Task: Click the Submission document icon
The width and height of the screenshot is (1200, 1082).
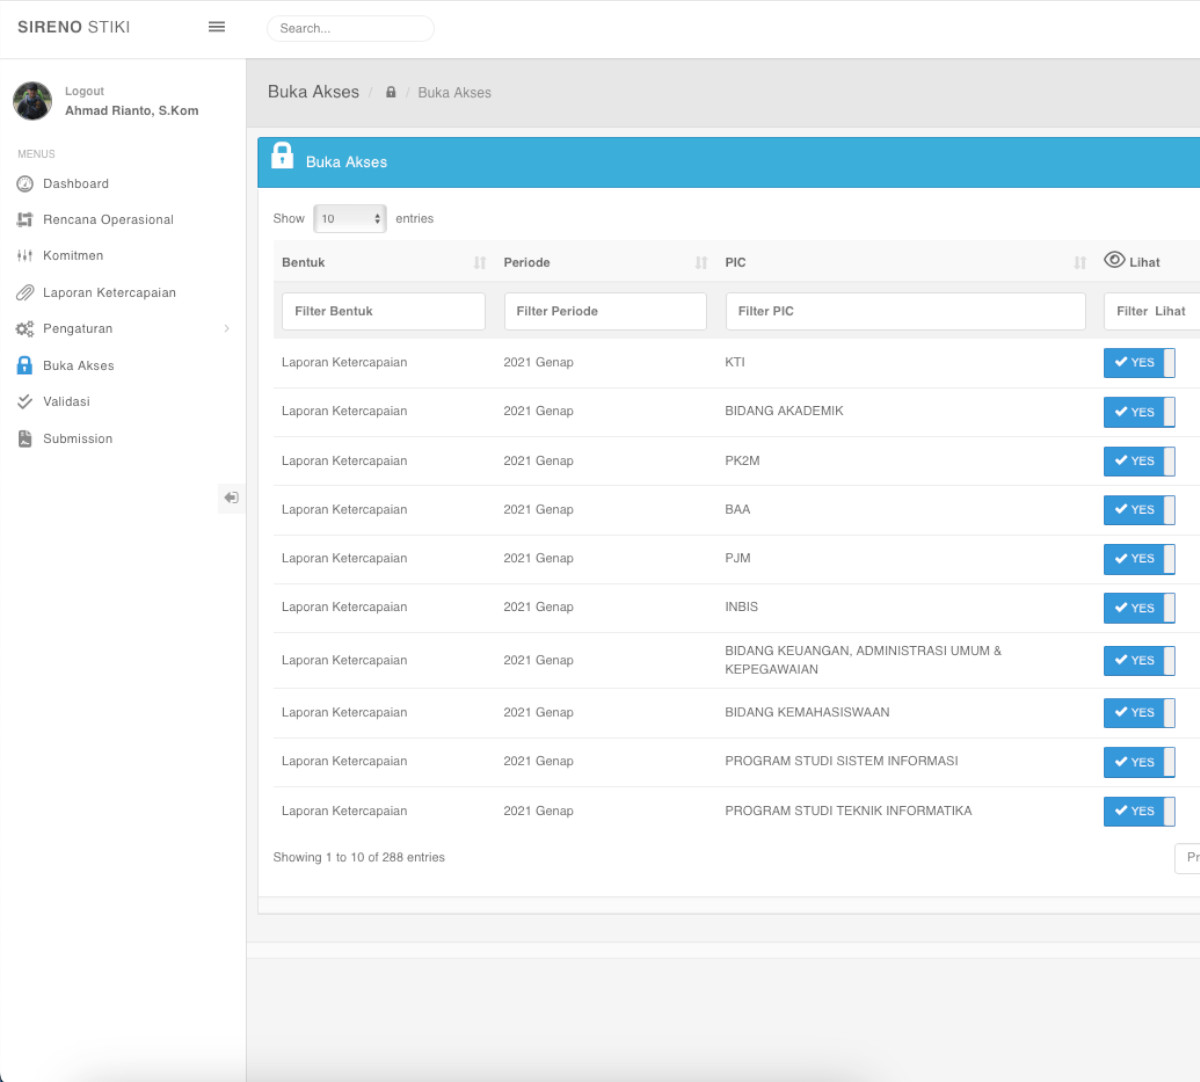Action: [25, 439]
